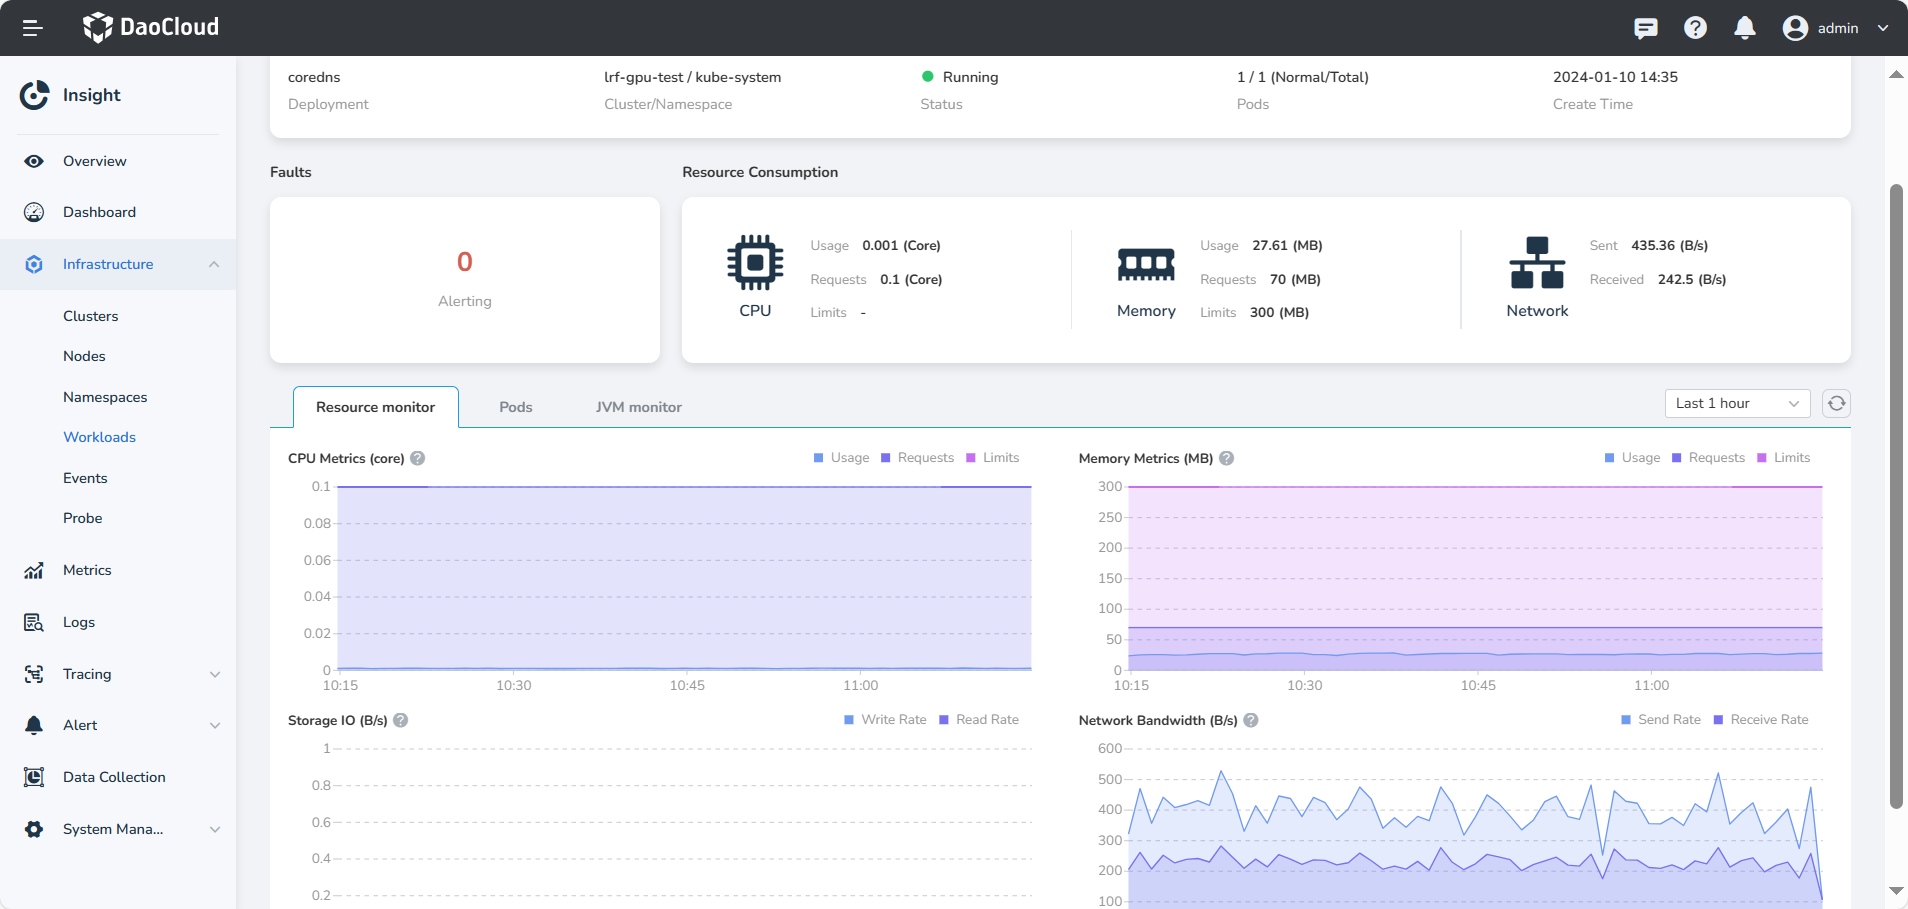Open the Last 1 hour time range dropdown
The image size is (1908, 909).
pyautogui.click(x=1736, y=403)
